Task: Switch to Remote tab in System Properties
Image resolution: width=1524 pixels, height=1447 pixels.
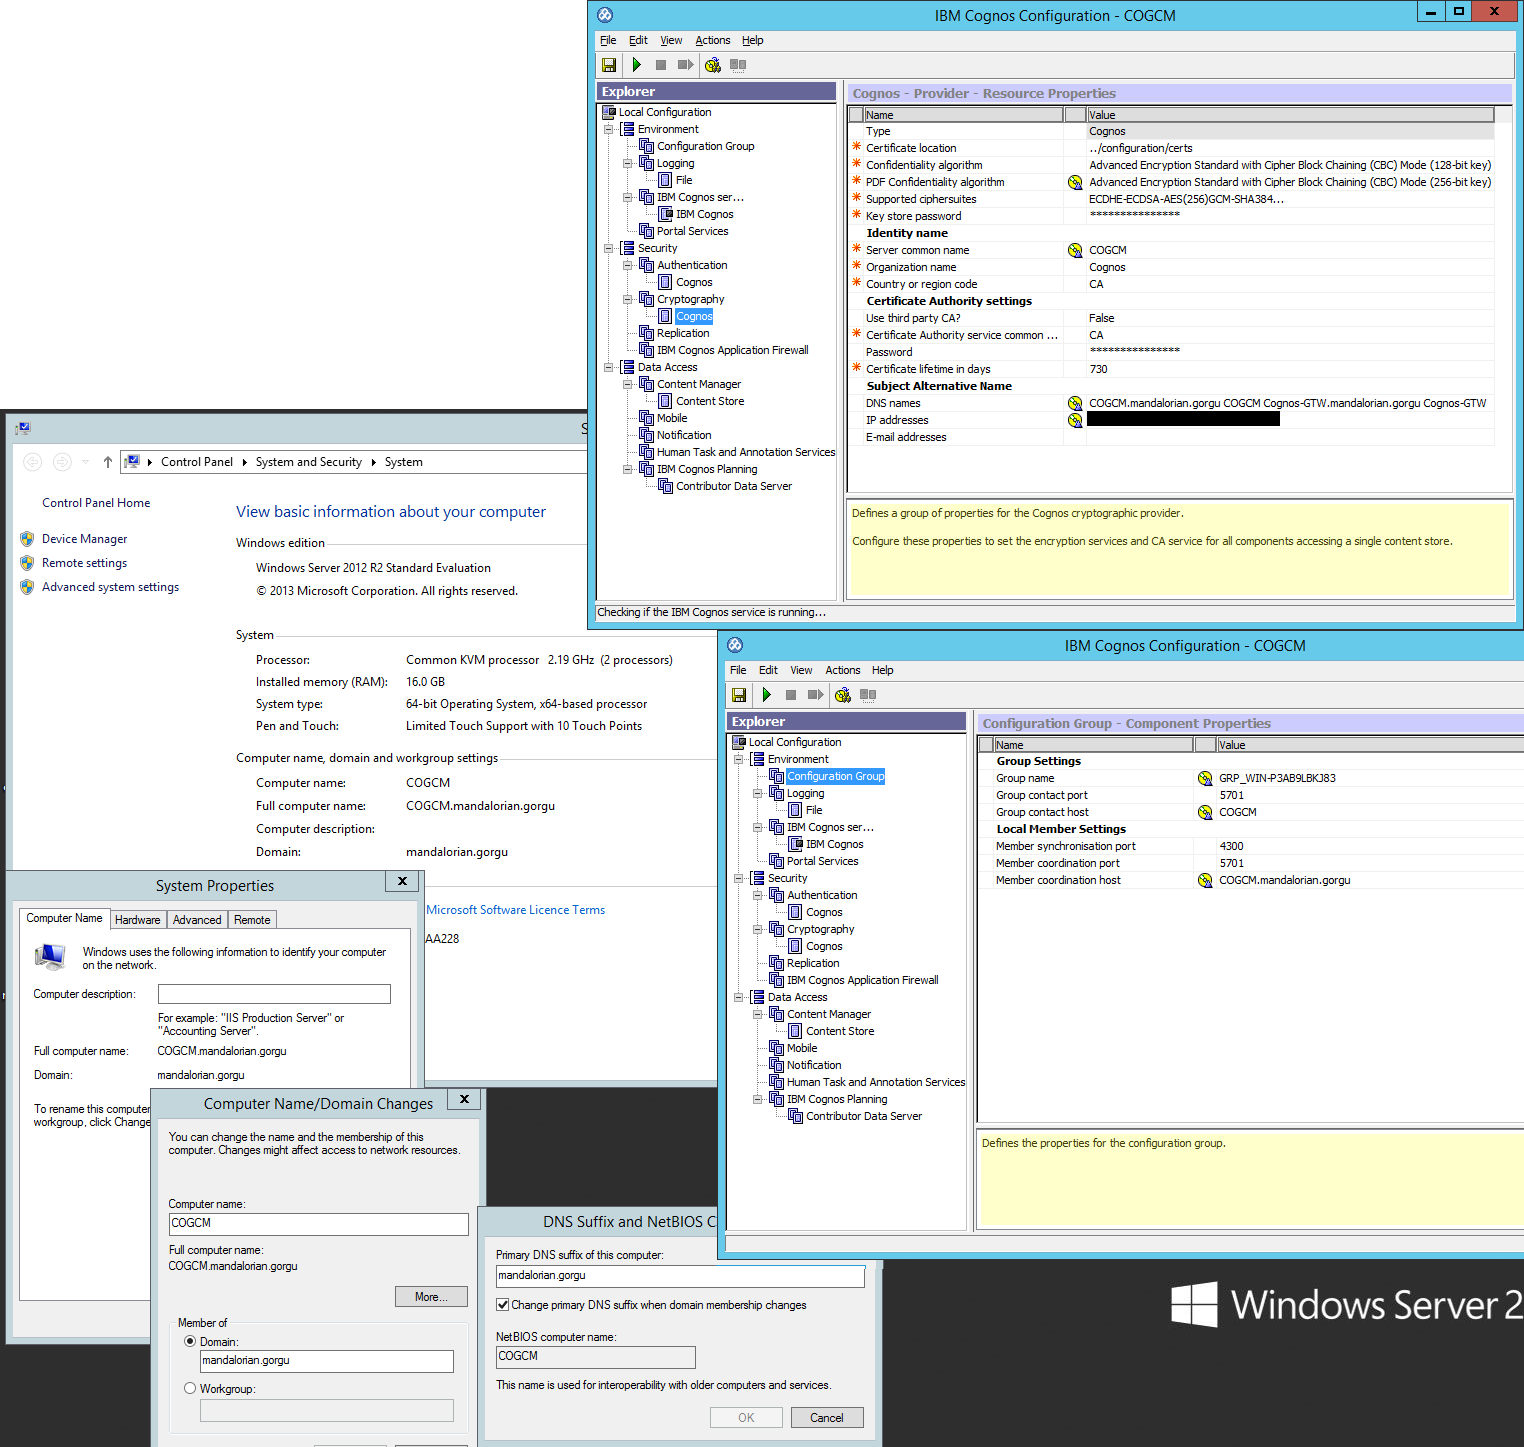Action: [x=252, y=920]
